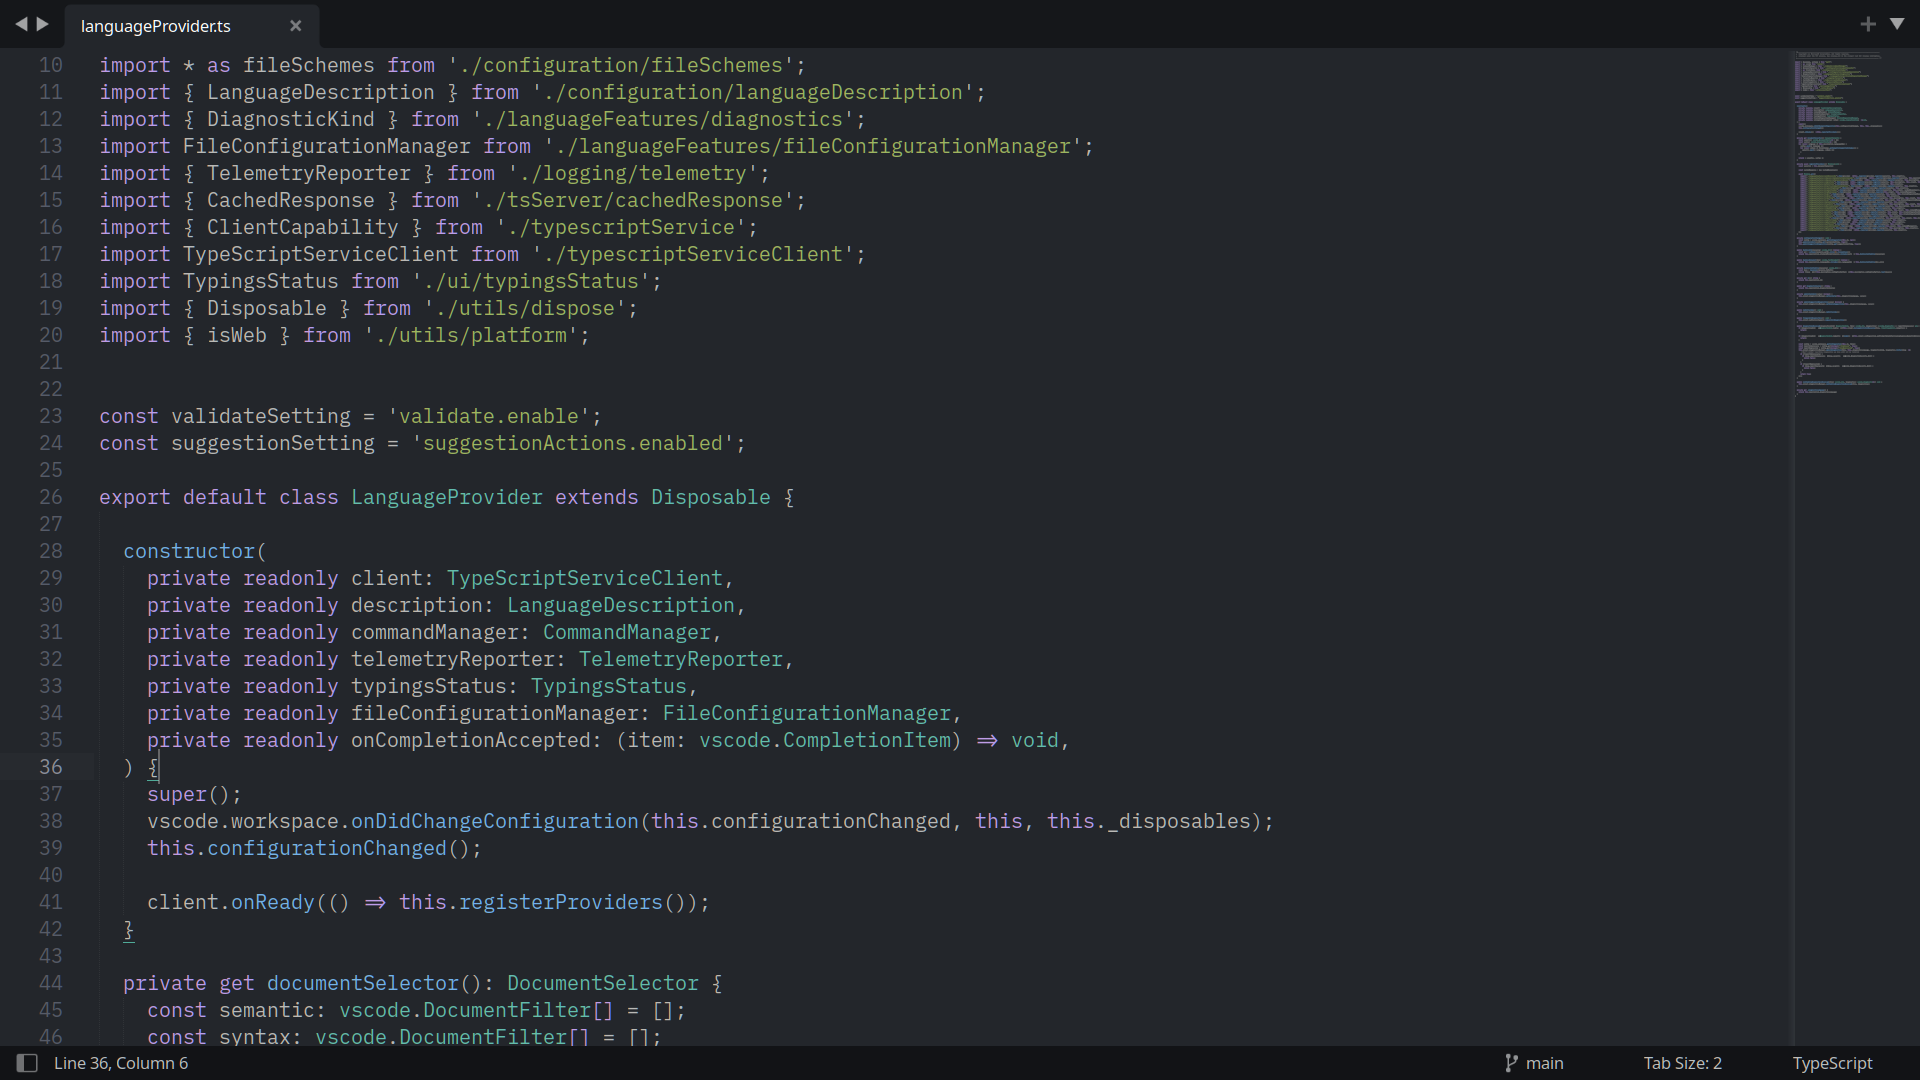Image resolution: width=1920 pixels, height=1080 pixels.
Task: Place cursor on LanguageProvider class name
Action: click(x=446, y=497)
